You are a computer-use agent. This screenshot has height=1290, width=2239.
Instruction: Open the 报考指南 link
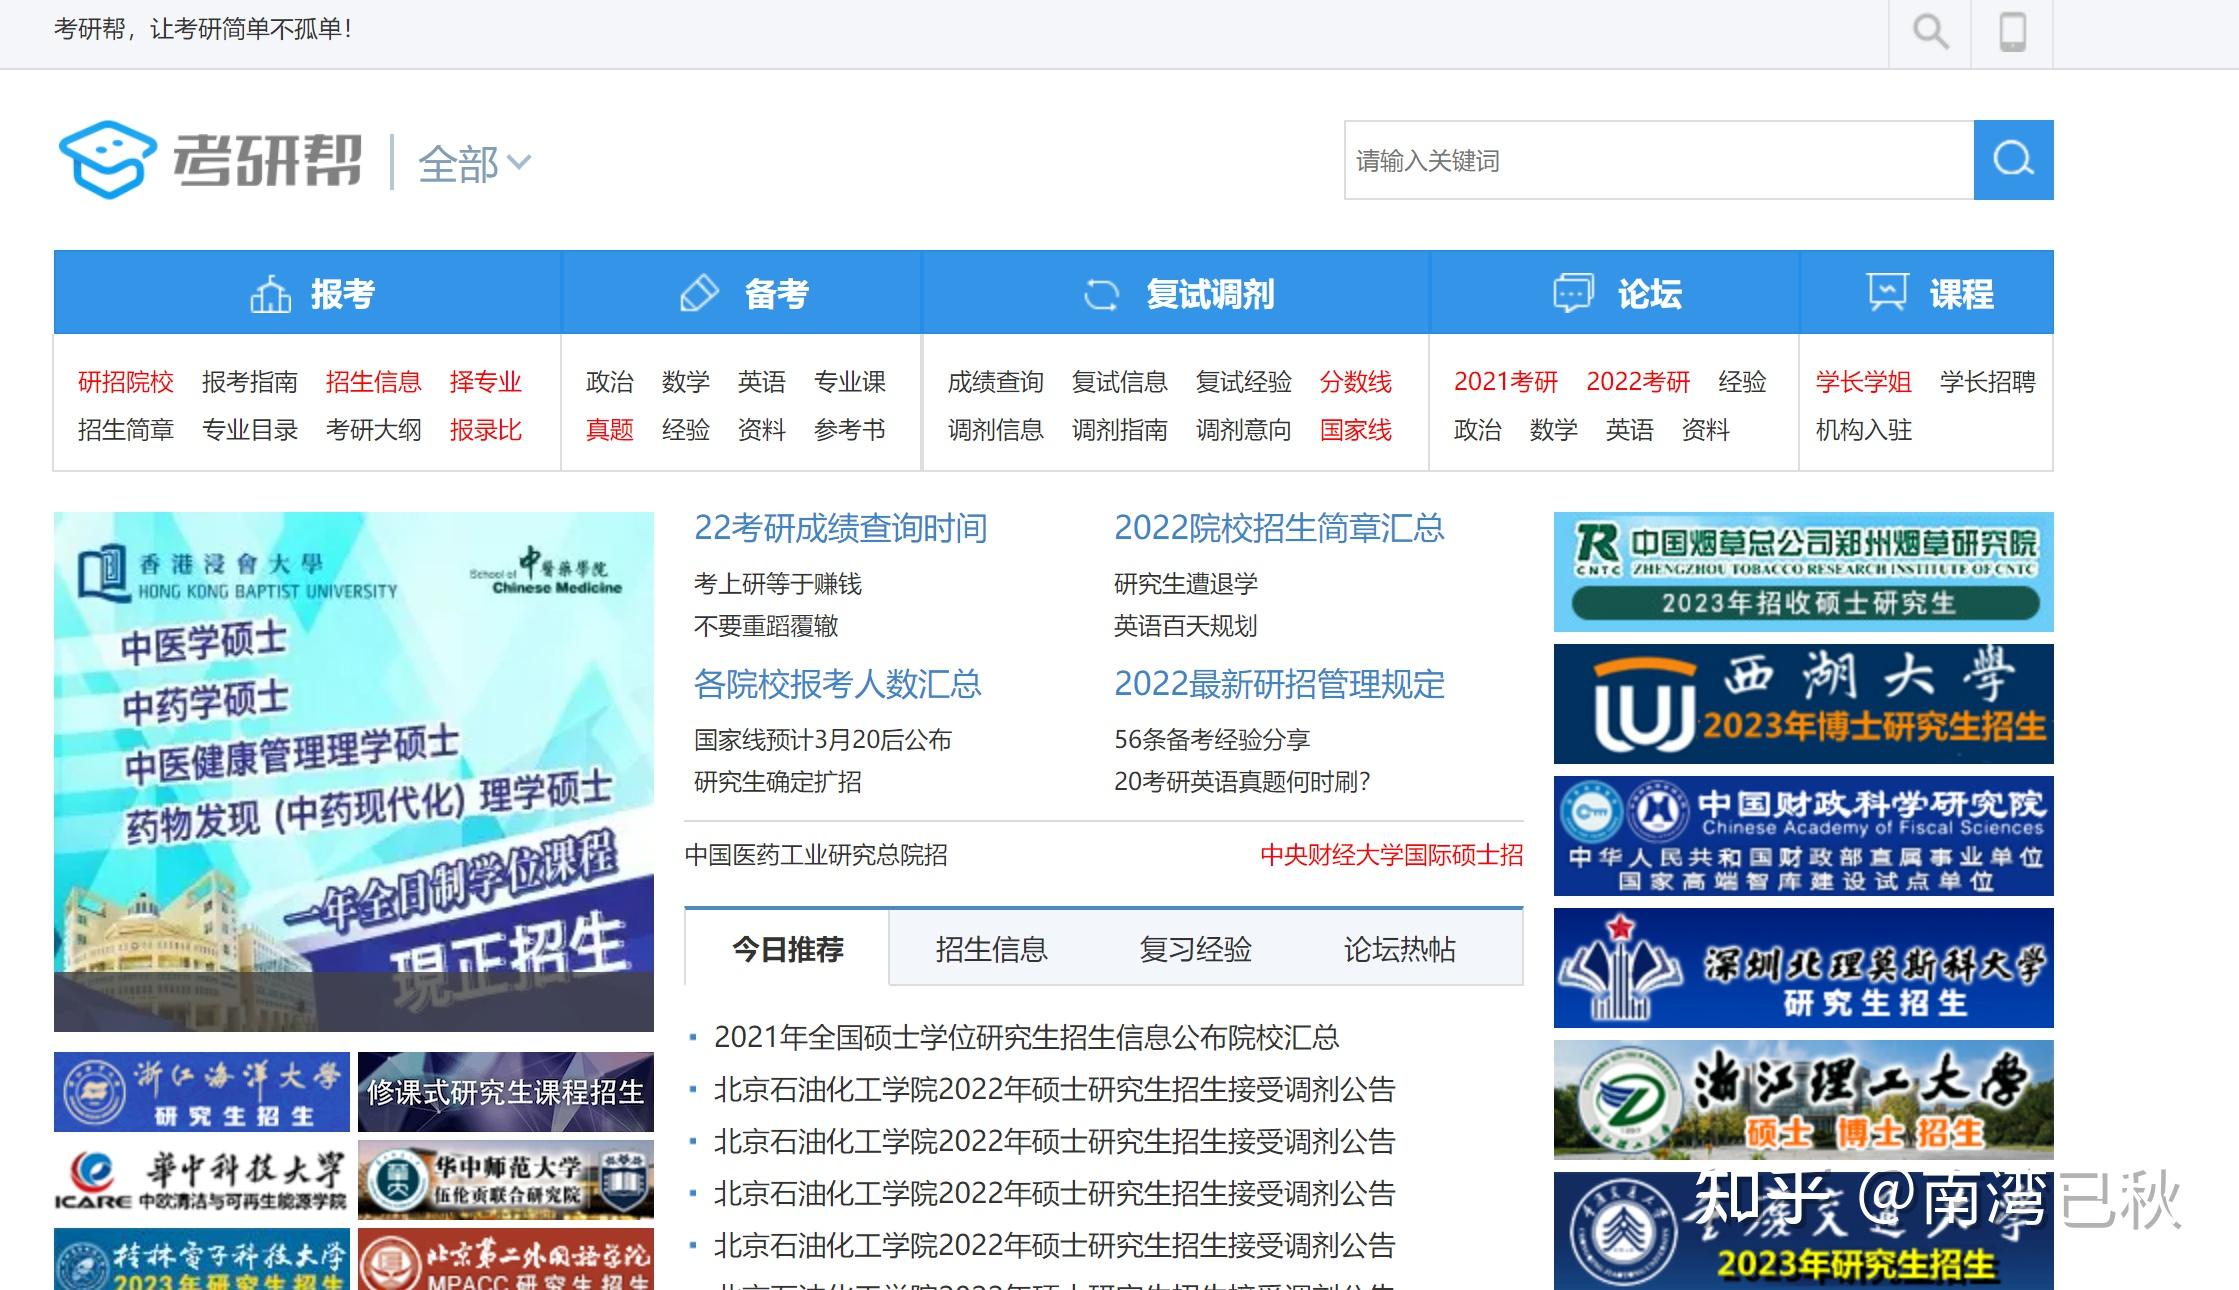point(250,382)
